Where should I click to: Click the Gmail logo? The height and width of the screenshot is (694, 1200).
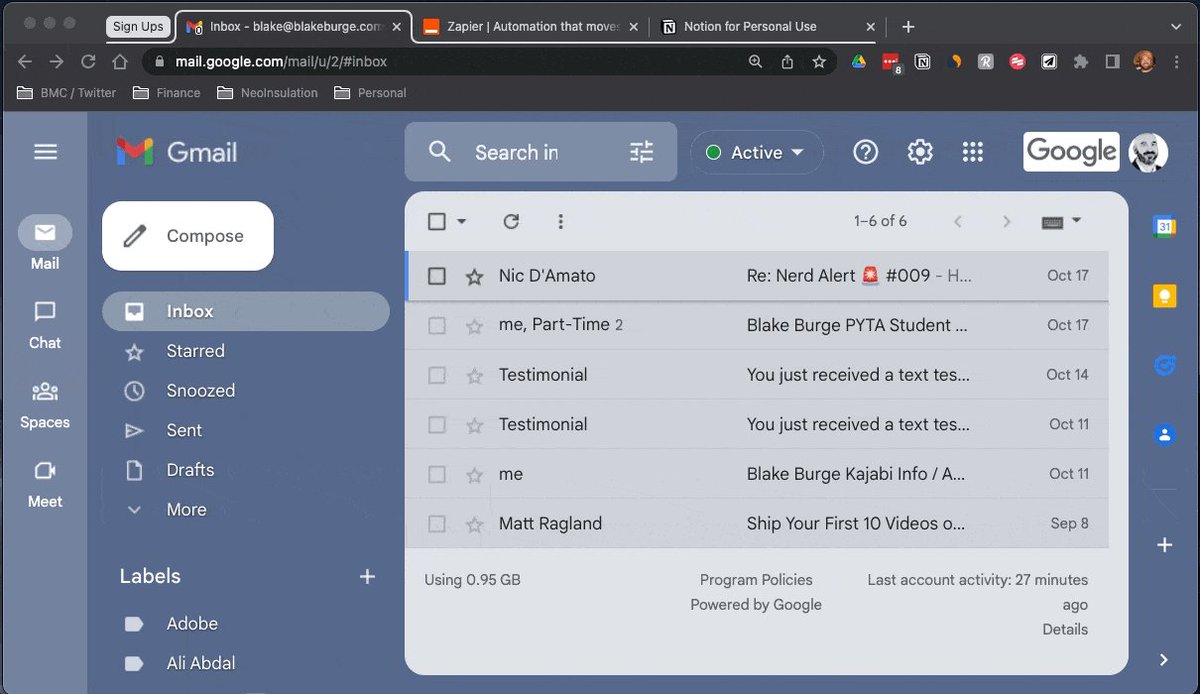click(177, 152)
